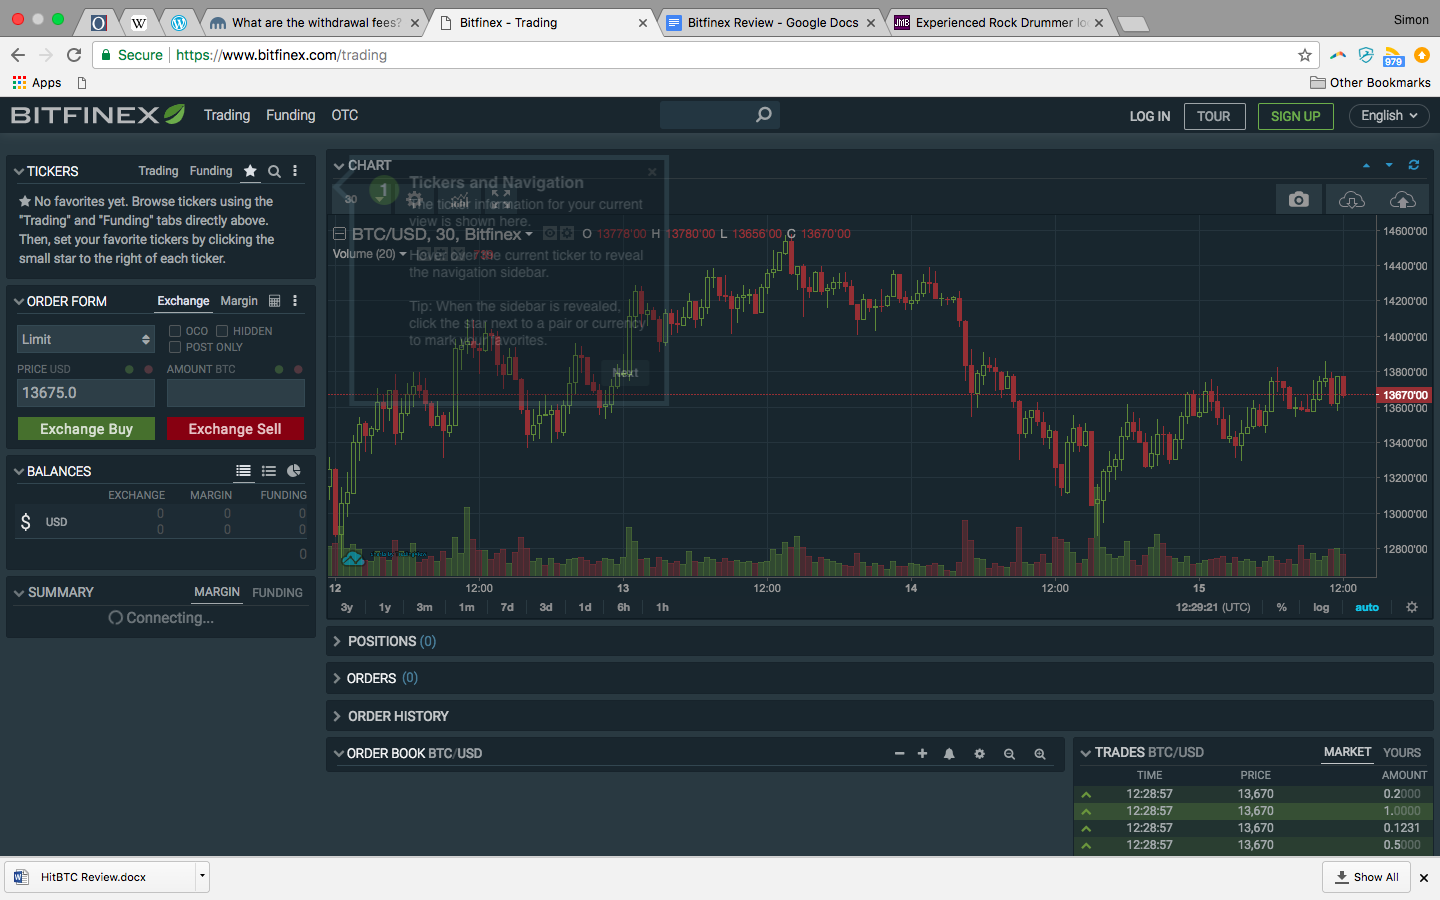Collapse the ORDER FORM panel
This screenshot has height=900, width=1440.
[19, 301]
